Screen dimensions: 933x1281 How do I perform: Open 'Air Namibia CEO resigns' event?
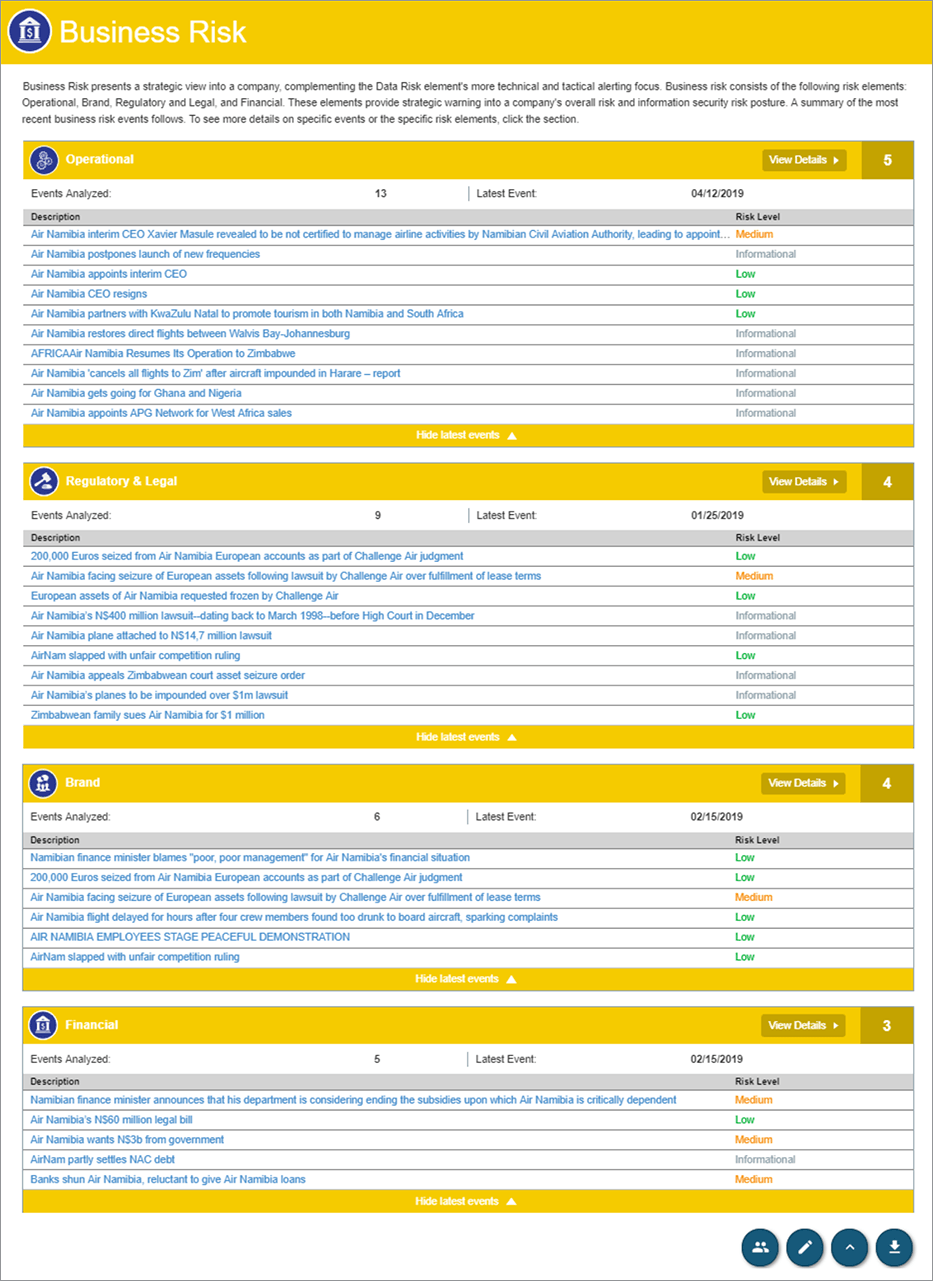(x=89, y=294)
